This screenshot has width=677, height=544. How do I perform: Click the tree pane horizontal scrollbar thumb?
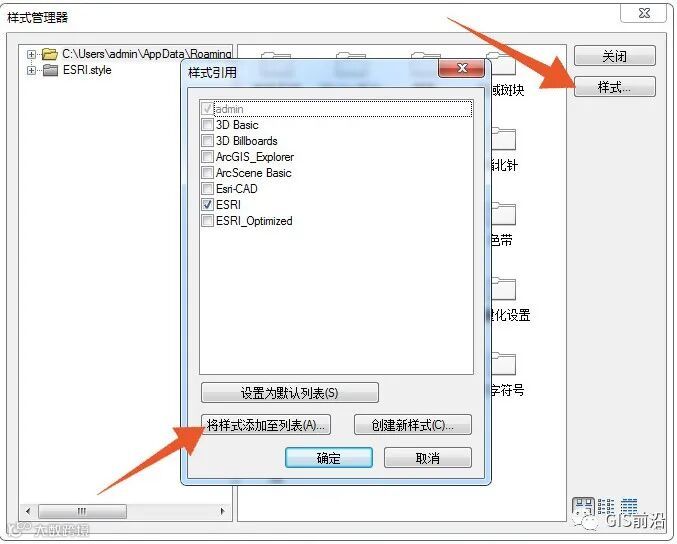click(x=82, y=512)
